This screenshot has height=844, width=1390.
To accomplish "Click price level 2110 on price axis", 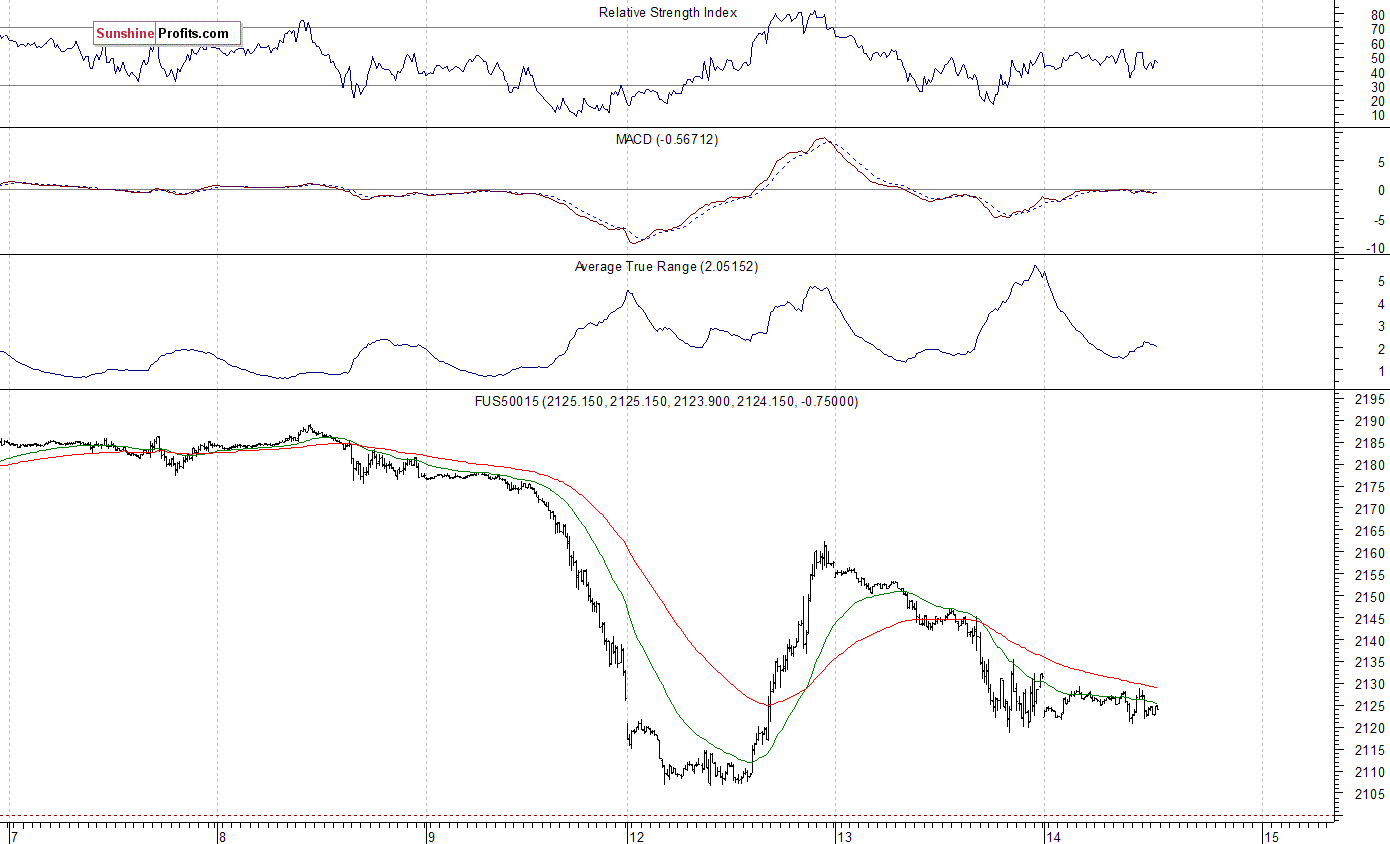I will [x=1370, y=773].
